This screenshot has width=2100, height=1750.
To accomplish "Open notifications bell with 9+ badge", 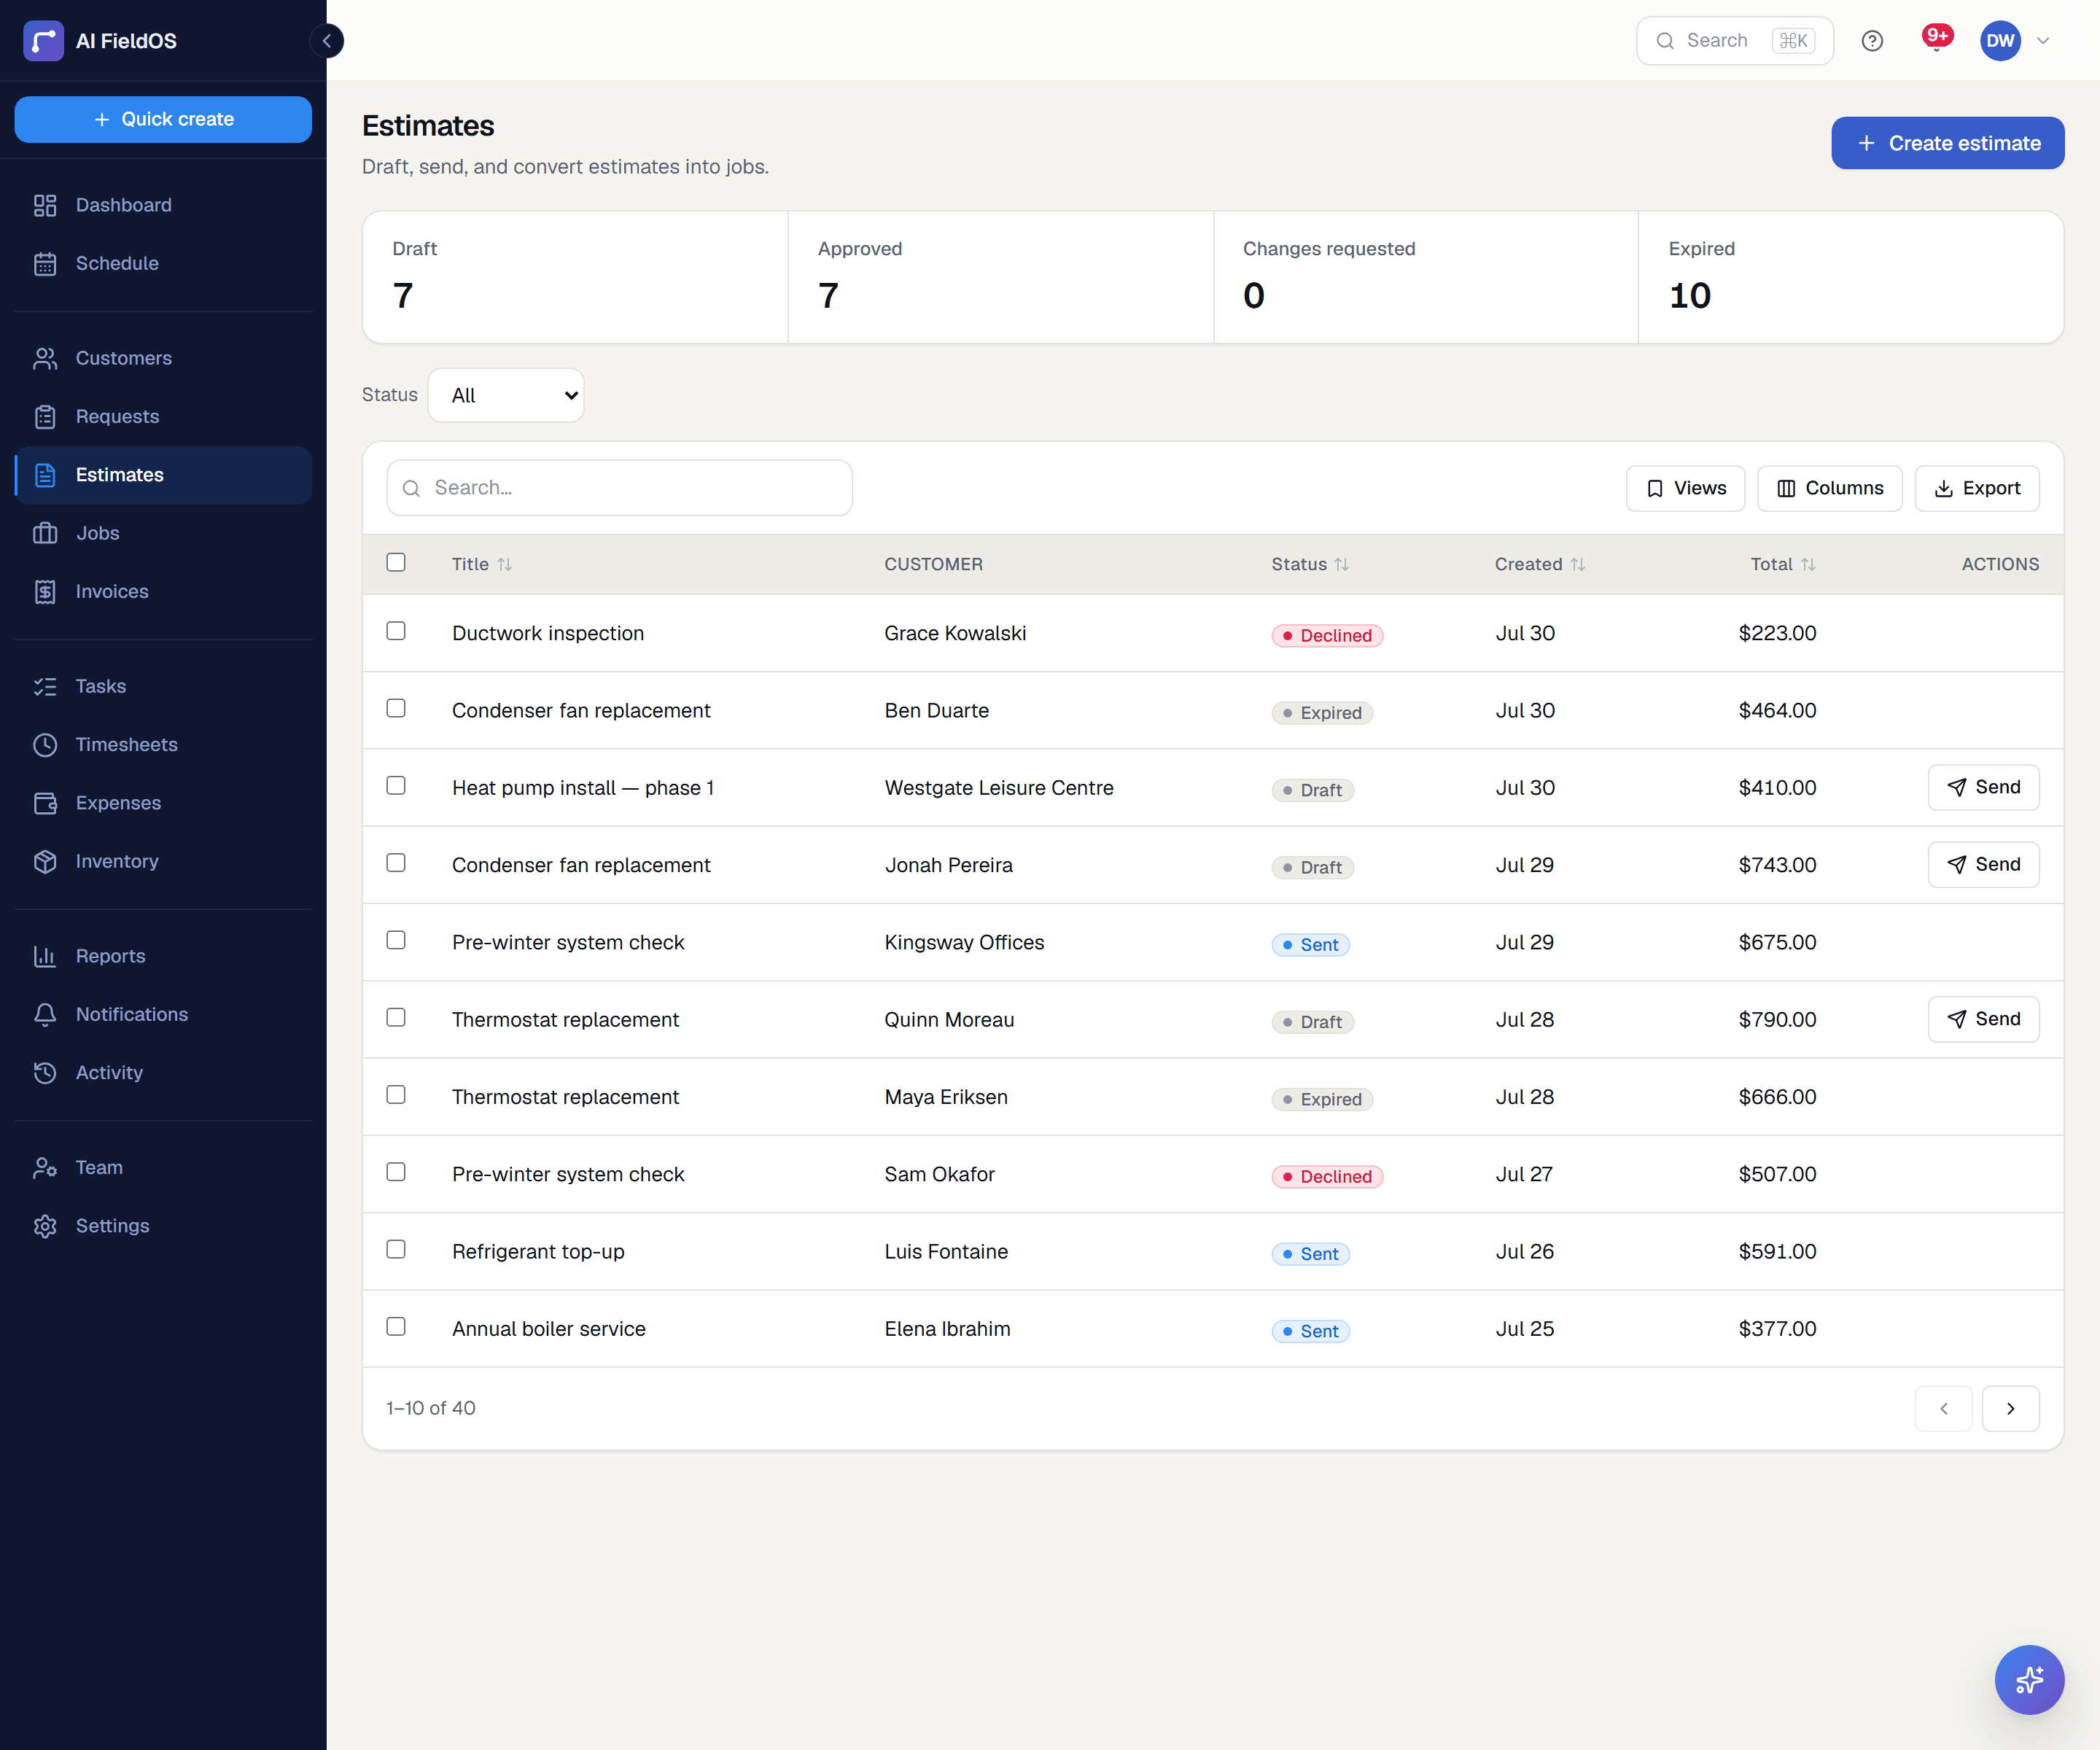I will click(x=1936, y=40).
